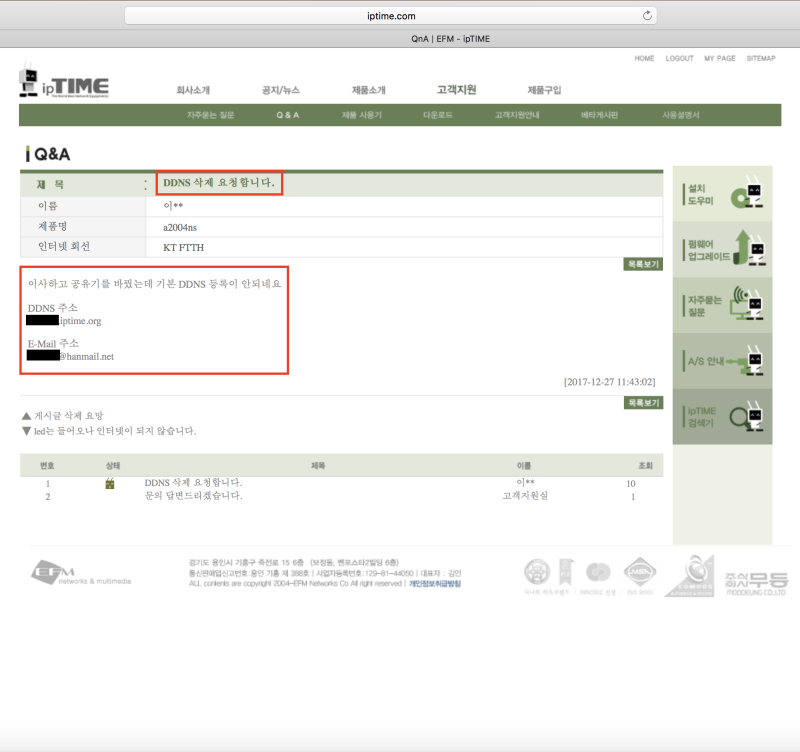
Task: Switch to the Q&A tab
Action: (x=287, y=114)
